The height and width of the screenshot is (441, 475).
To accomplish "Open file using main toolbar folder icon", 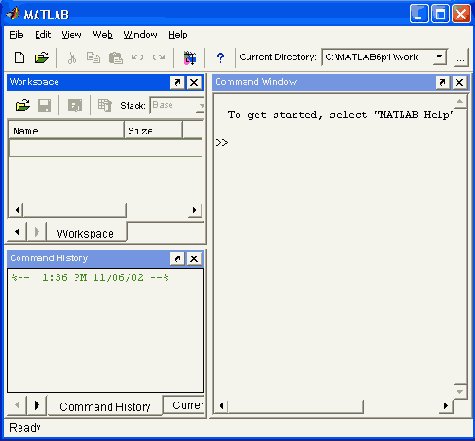I will (42, 57).
